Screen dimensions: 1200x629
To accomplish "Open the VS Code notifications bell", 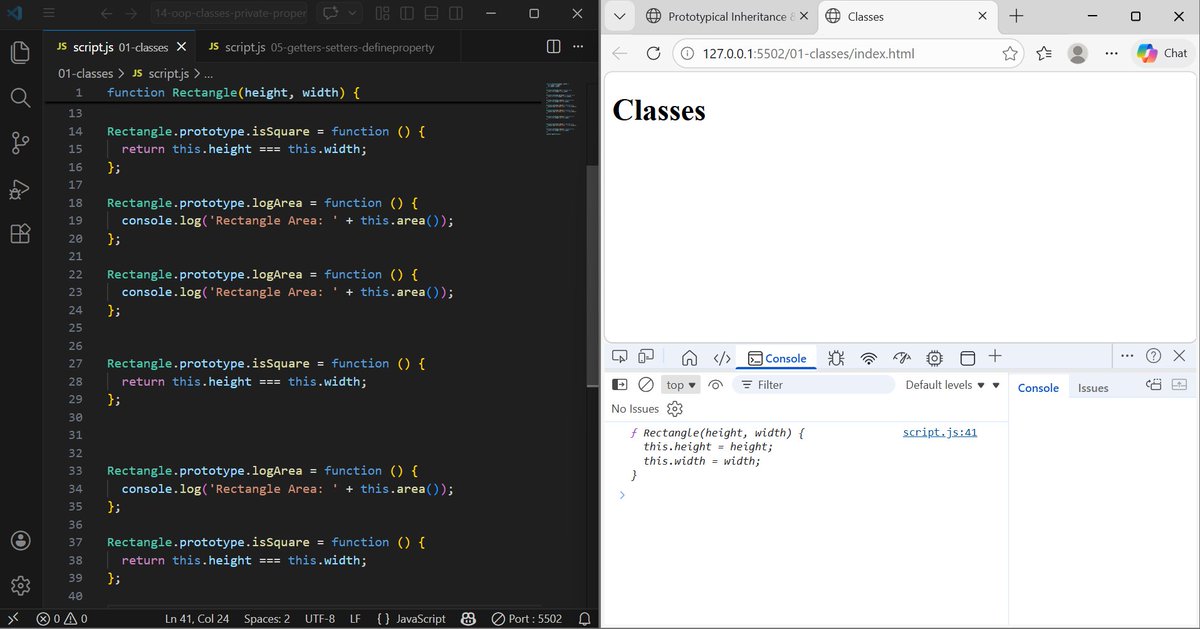I will point(584,619).
